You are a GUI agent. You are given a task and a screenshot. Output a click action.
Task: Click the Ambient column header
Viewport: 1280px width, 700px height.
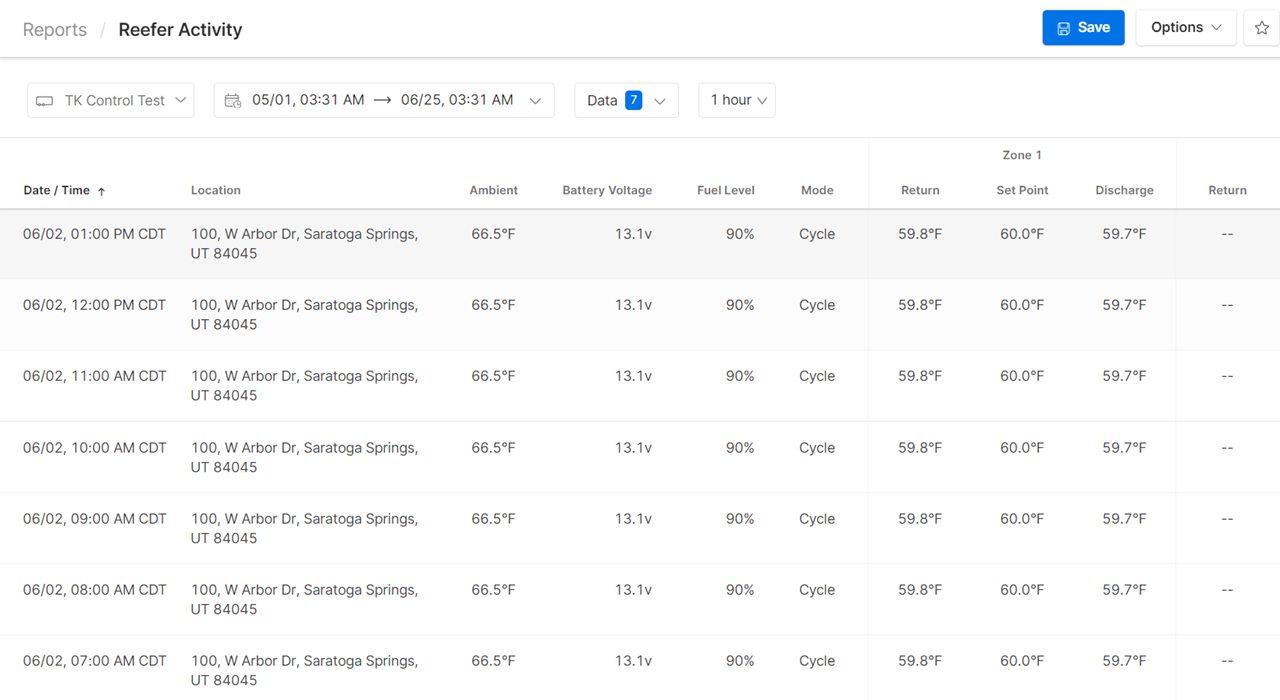[x=494, y=190]
